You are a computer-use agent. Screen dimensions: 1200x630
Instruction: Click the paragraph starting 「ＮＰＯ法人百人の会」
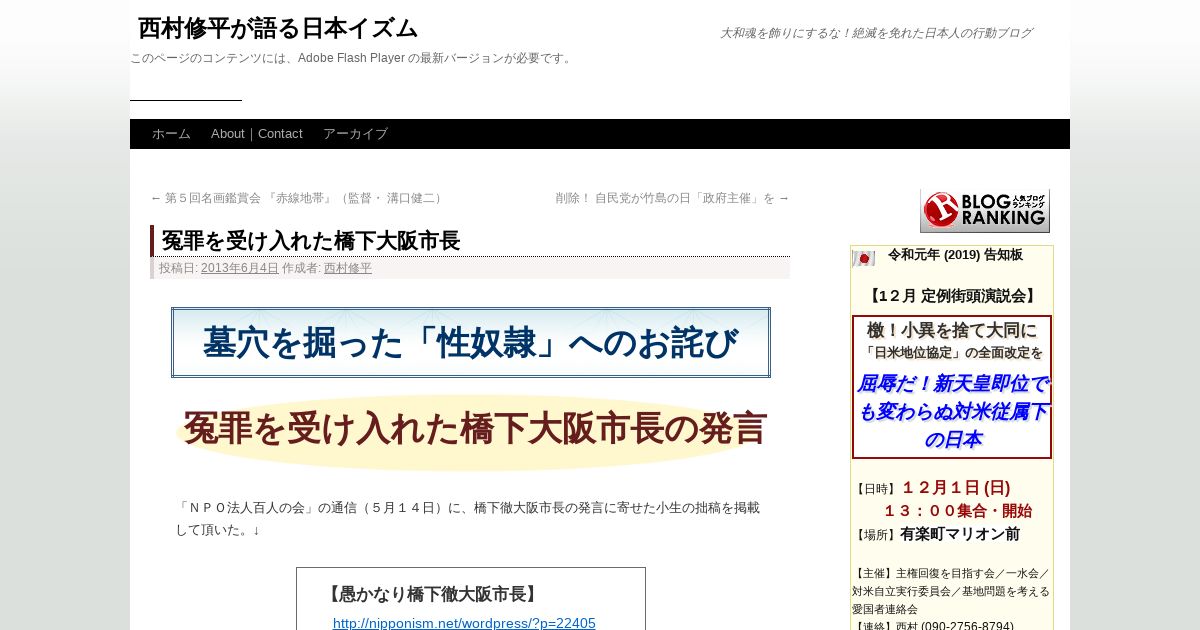coord(468,518)
